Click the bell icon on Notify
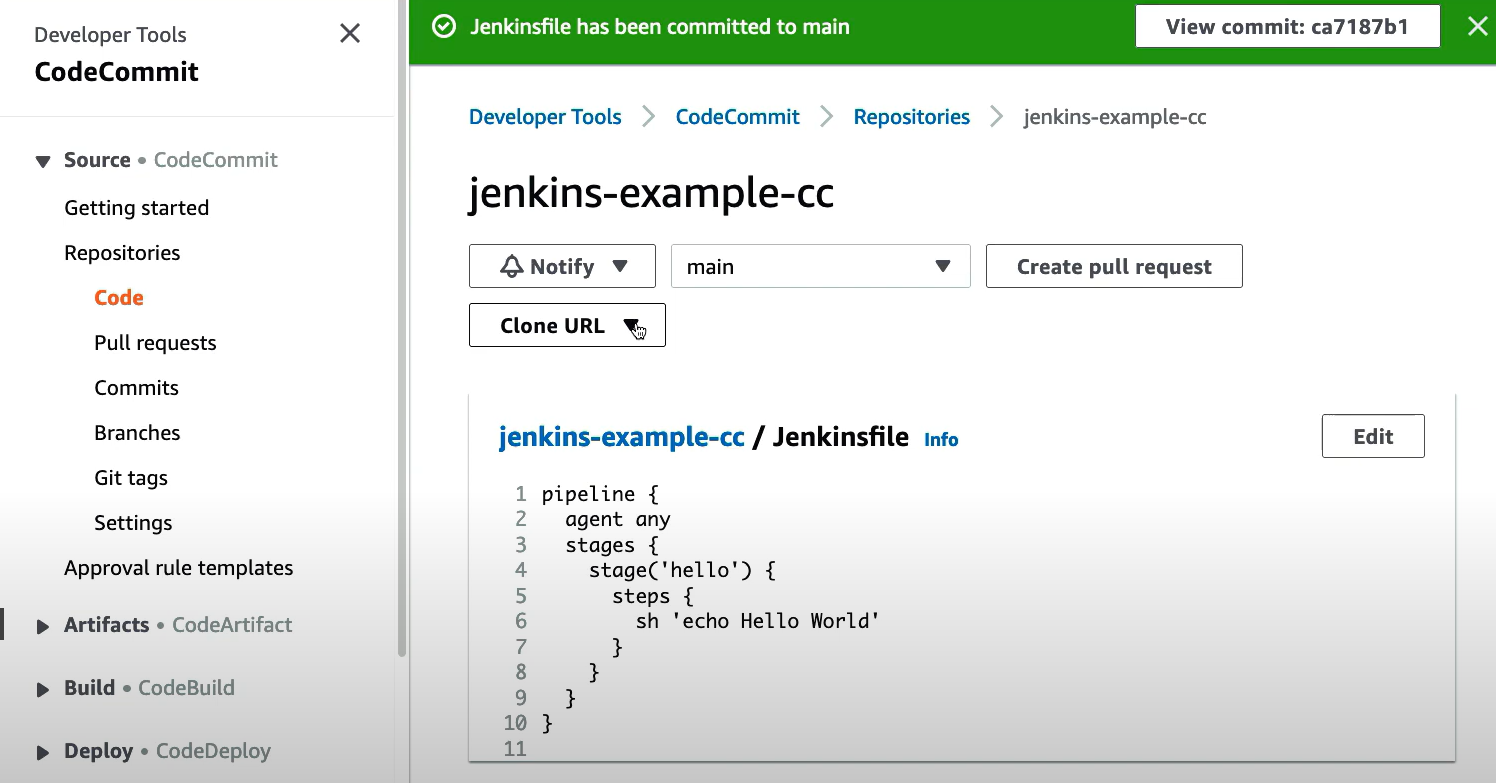This screenshot has width=1496, height=783. coord(512,266)
